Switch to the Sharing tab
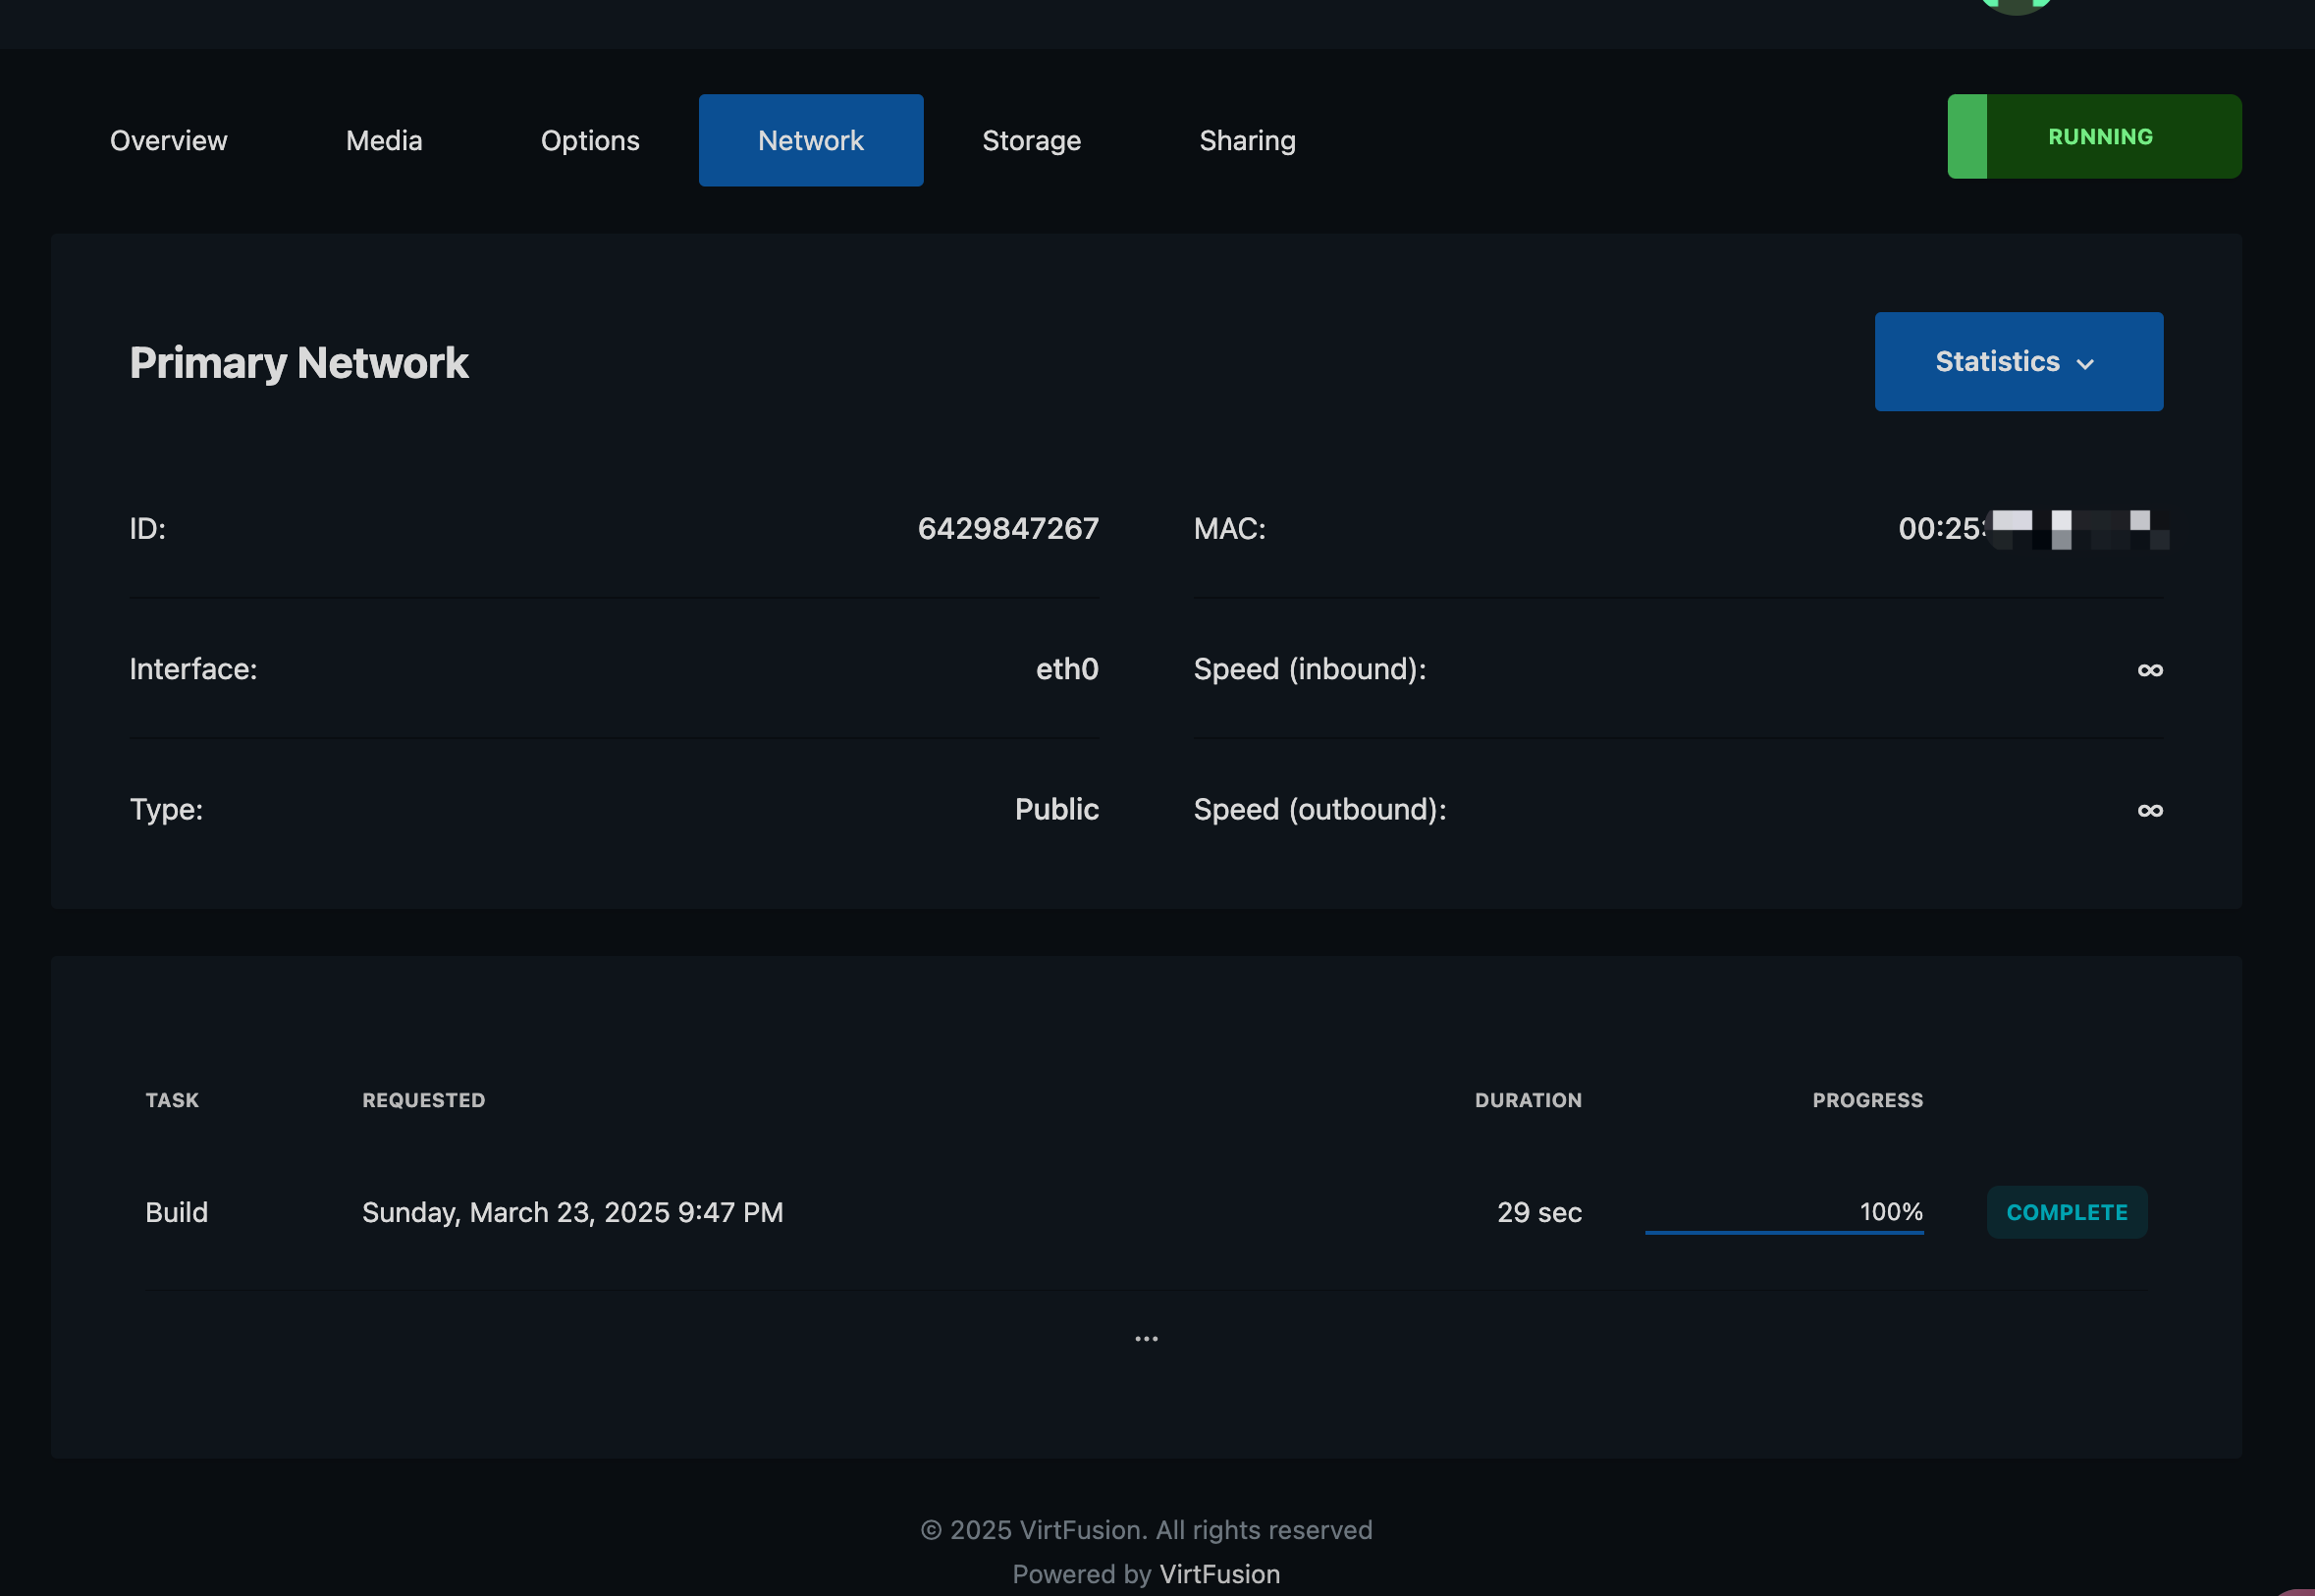2315x1596 pixels. [1247, 140]
